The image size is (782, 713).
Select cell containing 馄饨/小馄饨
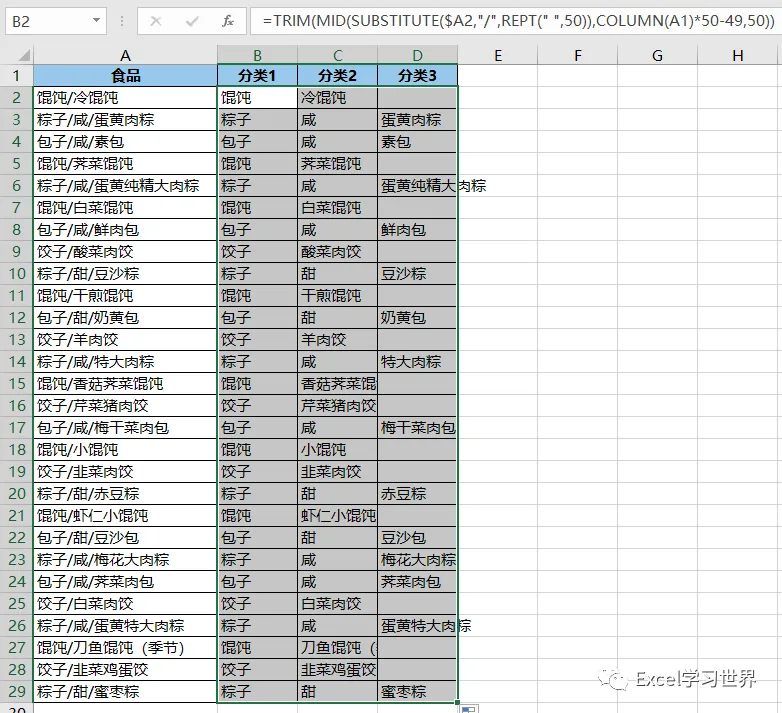[125, 450]
